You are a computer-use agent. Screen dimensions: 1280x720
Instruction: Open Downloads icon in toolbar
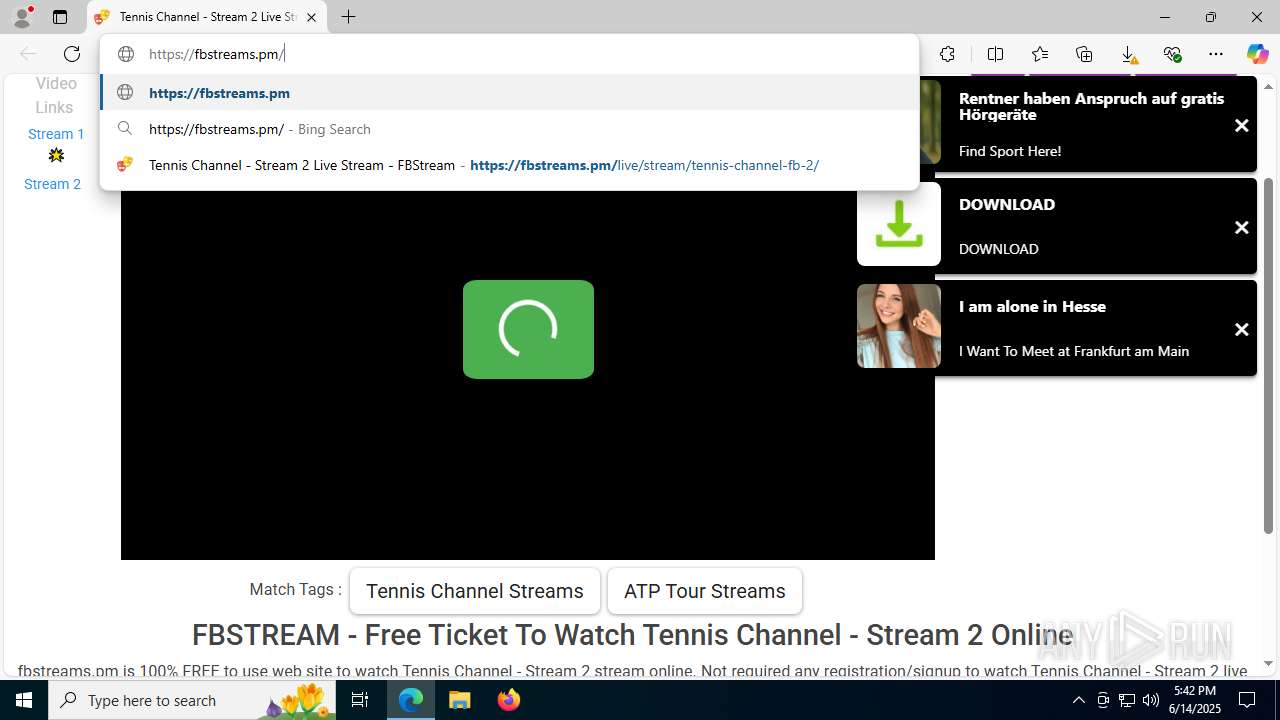click(x=1128, y=54)
